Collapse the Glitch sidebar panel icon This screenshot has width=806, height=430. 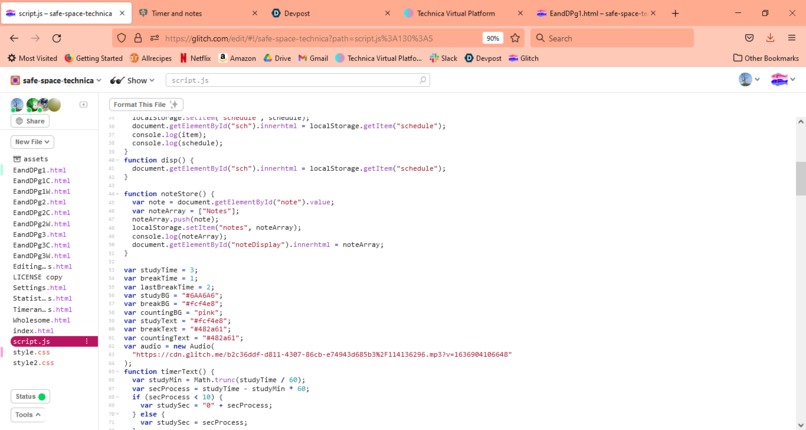(x=83, y=104)
